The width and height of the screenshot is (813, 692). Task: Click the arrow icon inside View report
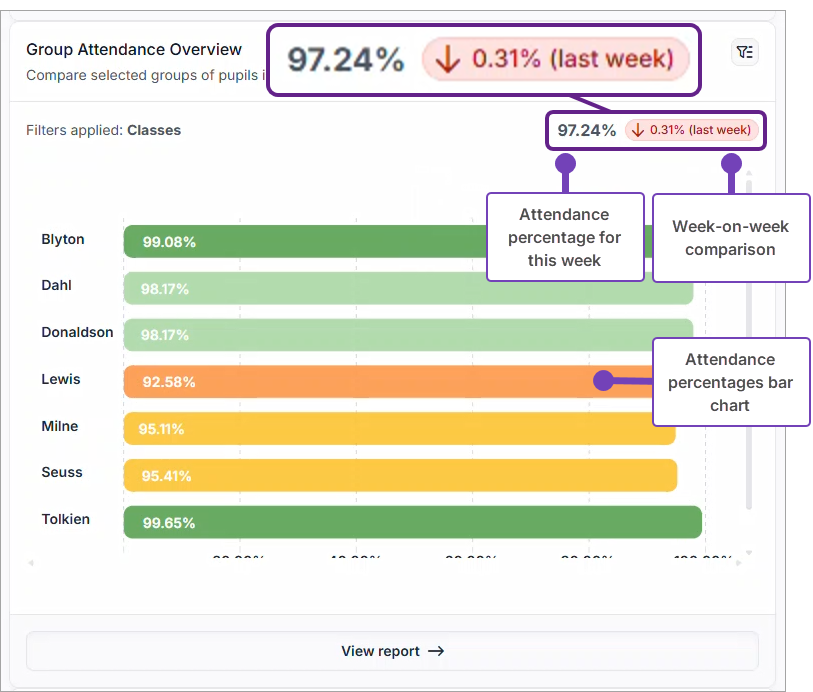coord(436,651)
